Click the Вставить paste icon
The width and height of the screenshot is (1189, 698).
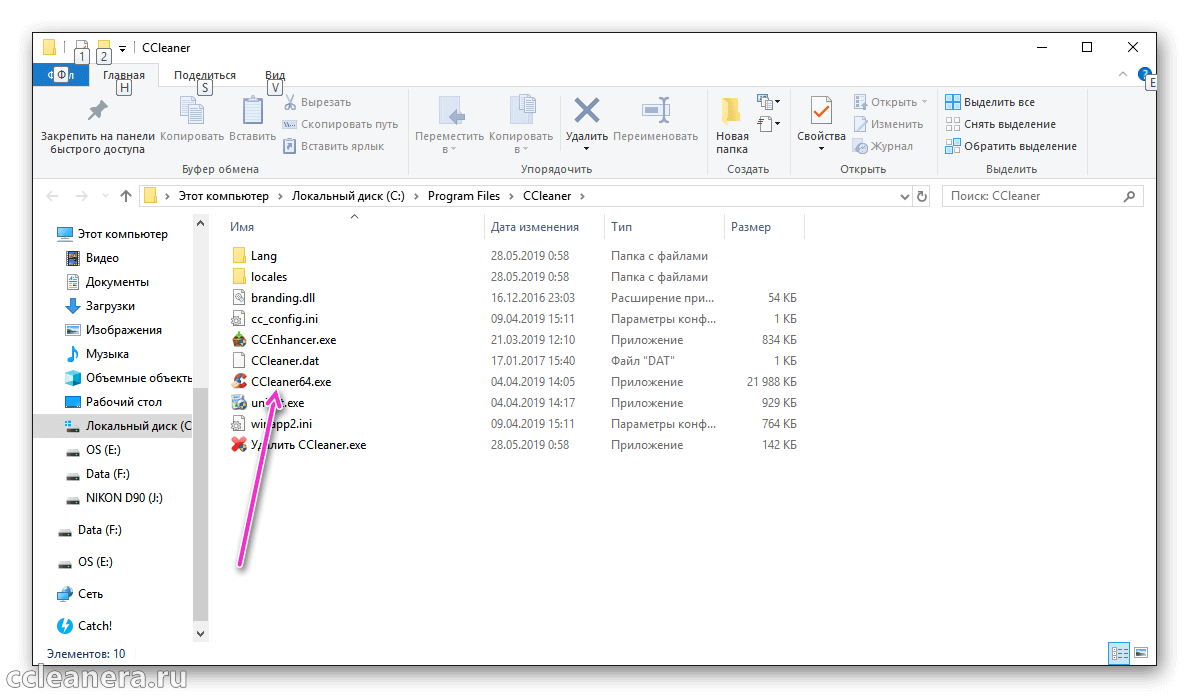pyautogui.click(x=253, y=111)
